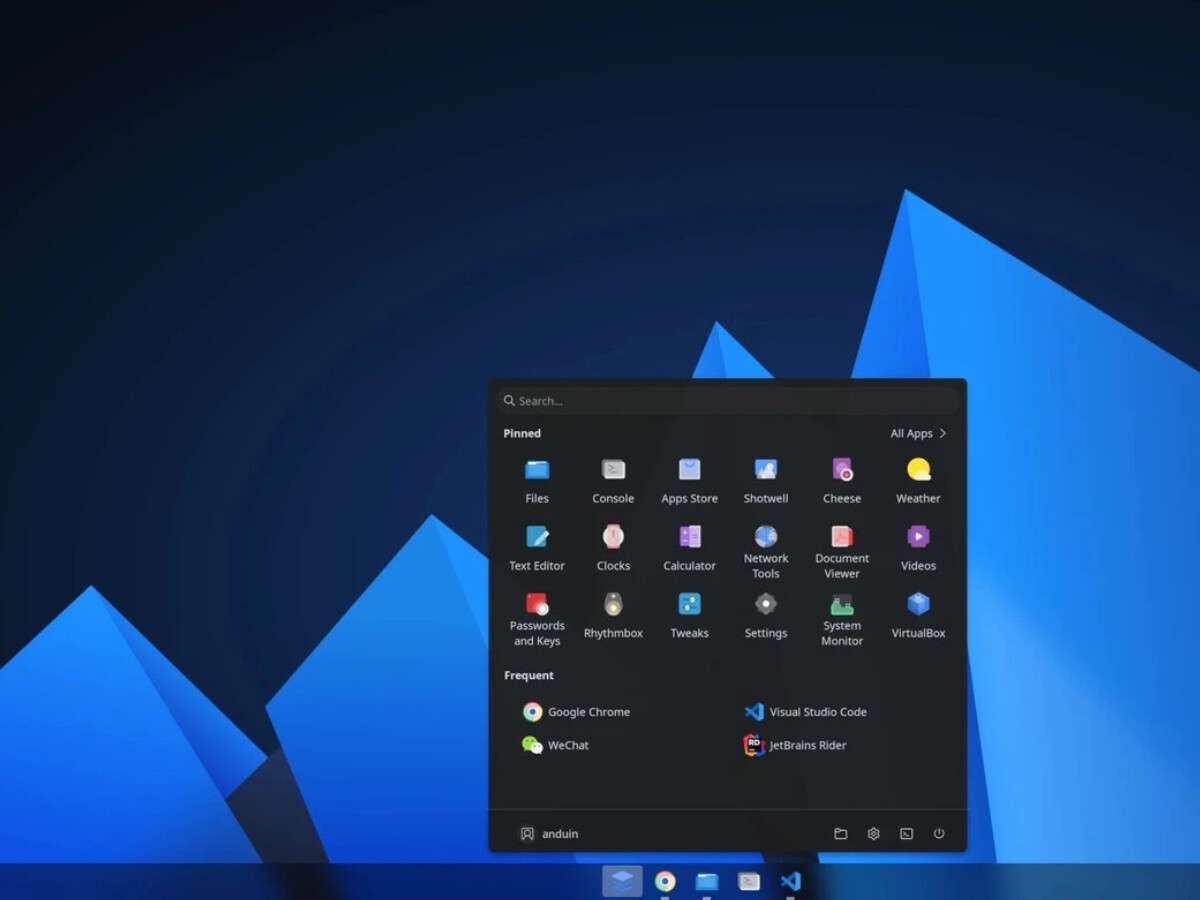Image resolution: width=1200 pixels, height=900 pixels.
Task: Launch the Cheese webcam app
Action: [x=841, y=480]
